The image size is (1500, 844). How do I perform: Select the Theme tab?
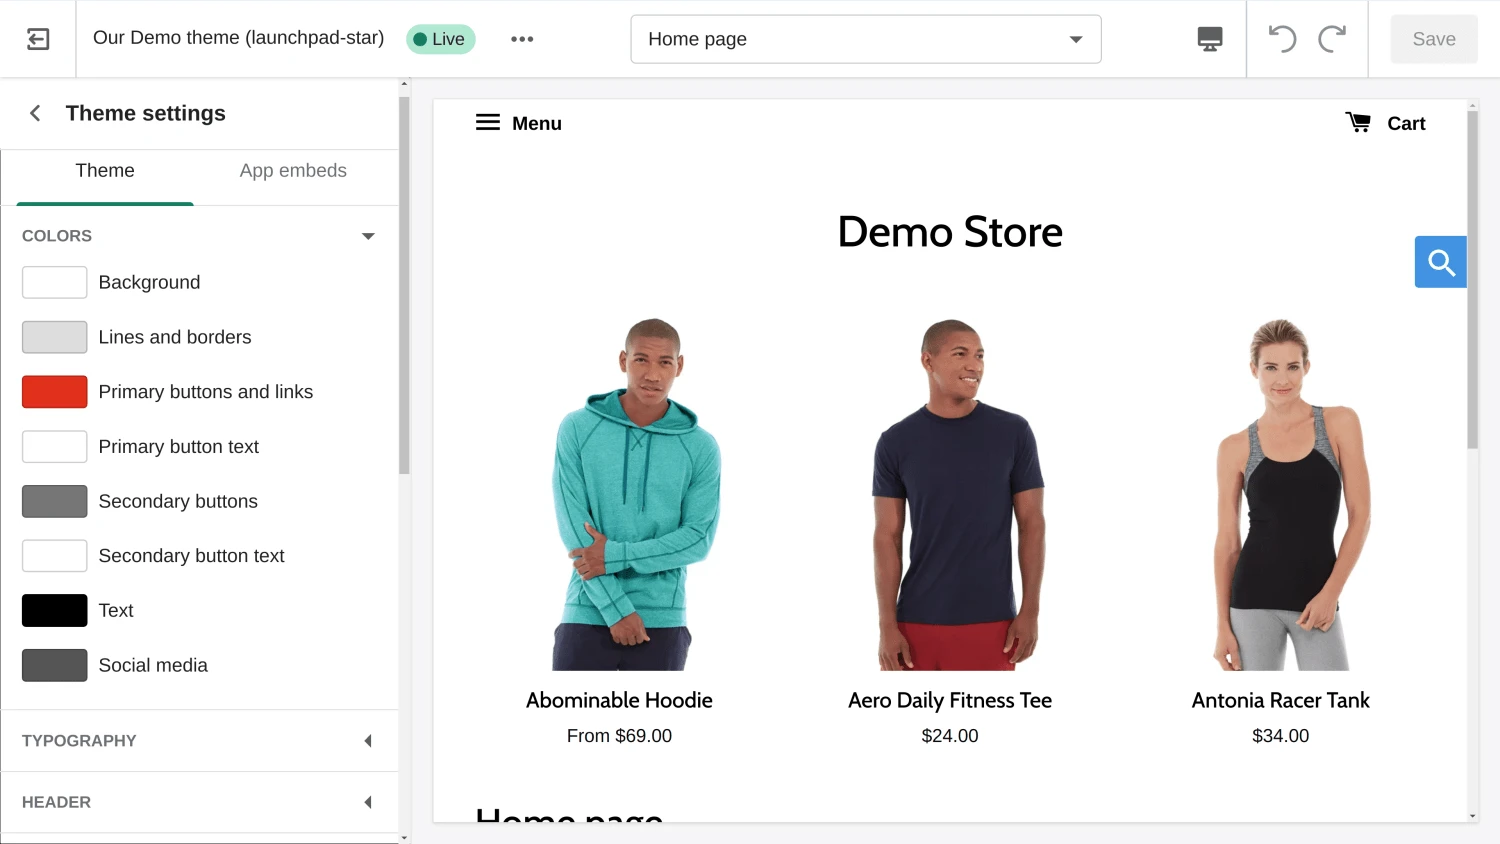point(105,171)
